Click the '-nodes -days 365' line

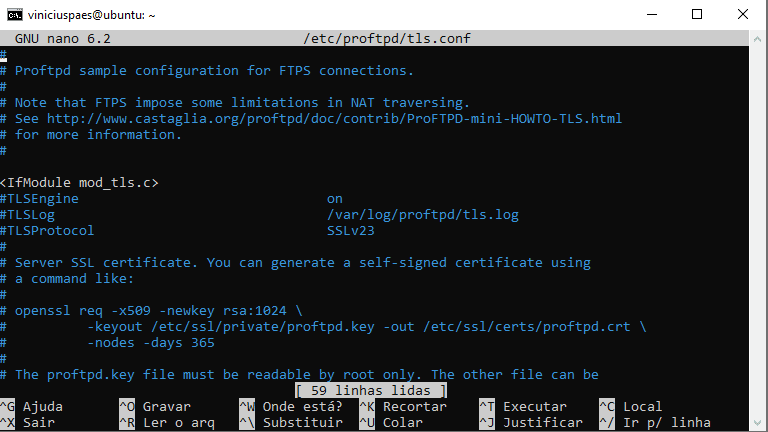pos(151,343)
